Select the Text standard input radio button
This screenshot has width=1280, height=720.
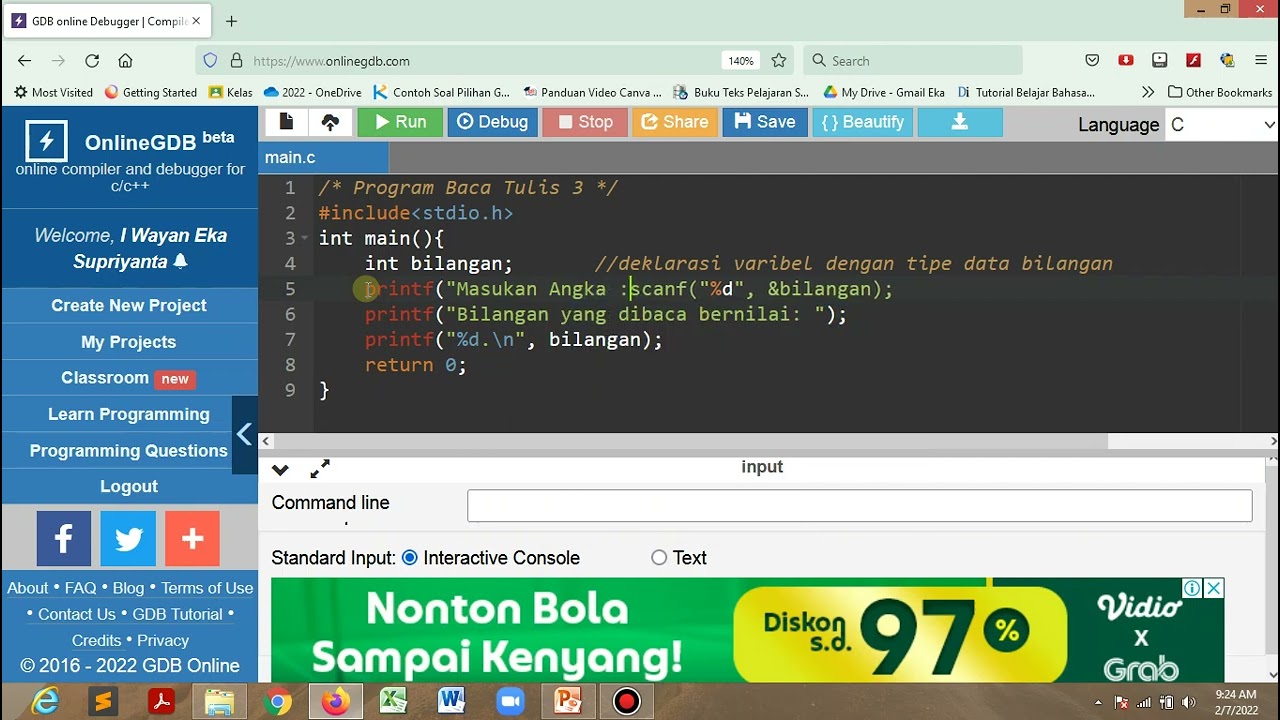(x=659, y=558)
